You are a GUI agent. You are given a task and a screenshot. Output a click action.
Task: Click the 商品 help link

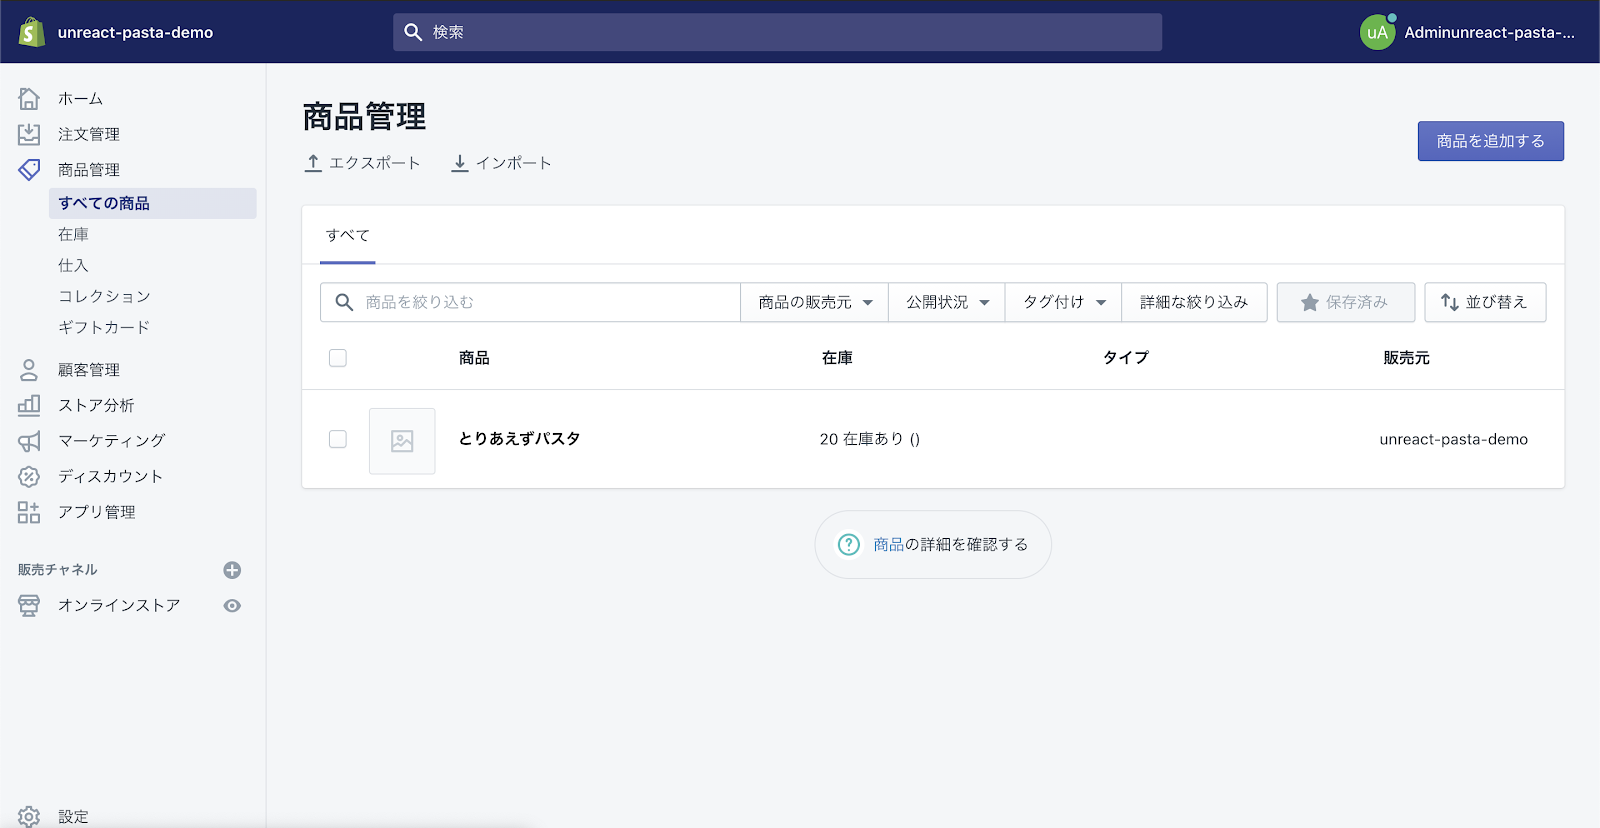point(888,544)
